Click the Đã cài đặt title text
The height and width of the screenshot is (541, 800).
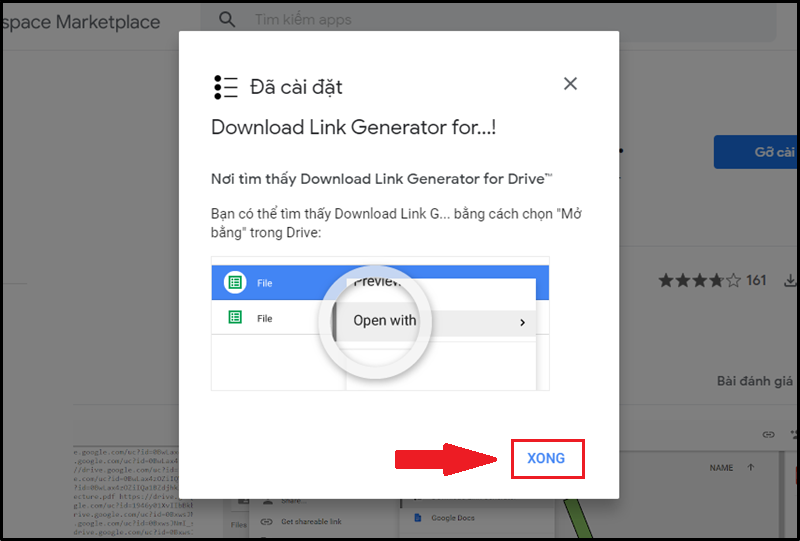[x=296, y=87]
